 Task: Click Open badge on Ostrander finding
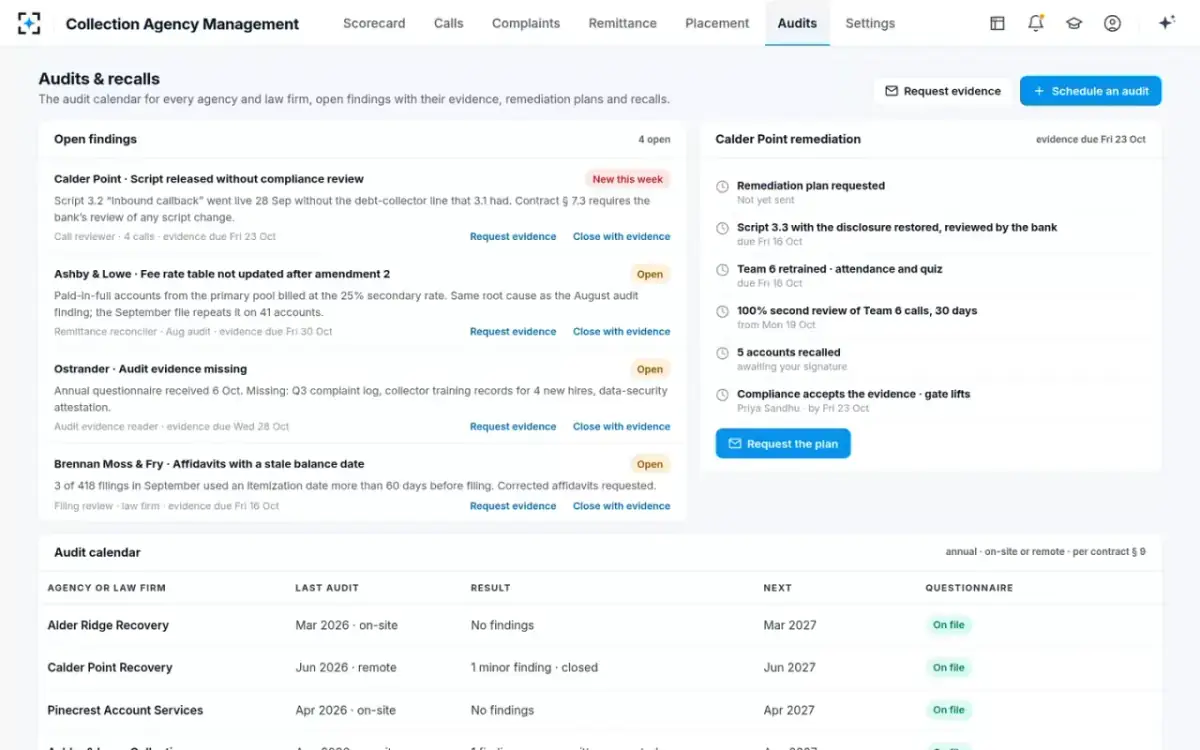(650, 369)
